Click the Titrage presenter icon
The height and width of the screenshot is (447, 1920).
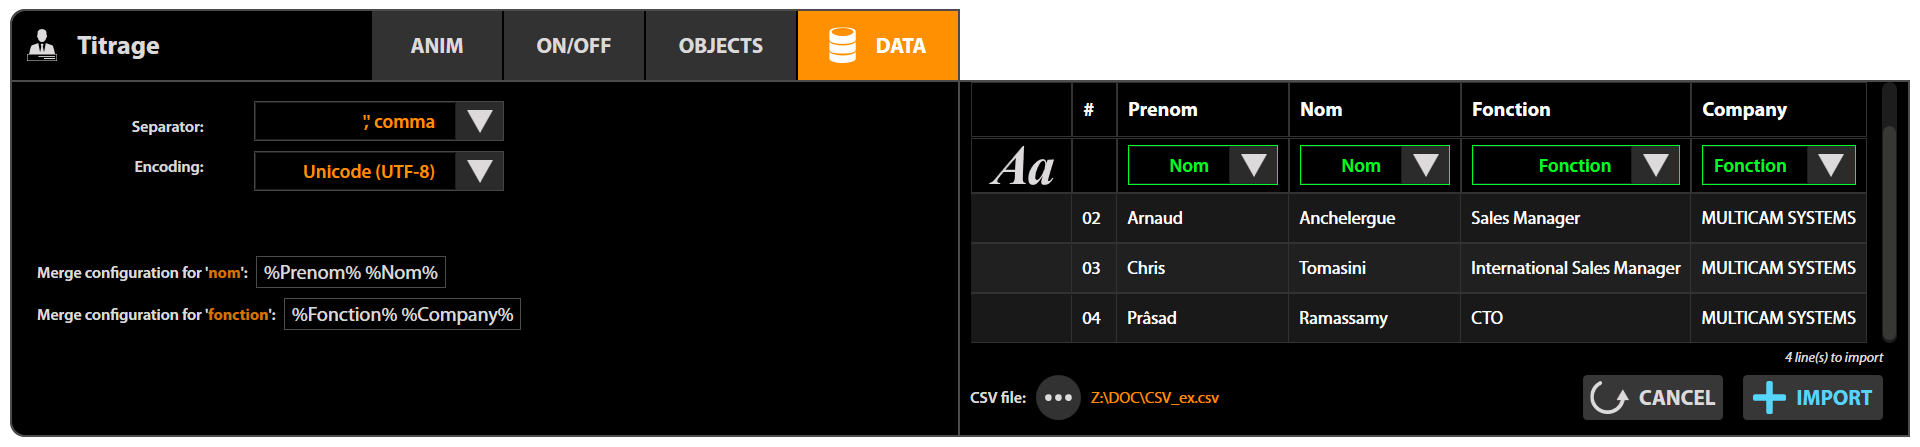pyautogui.click(x=42, y=45)
